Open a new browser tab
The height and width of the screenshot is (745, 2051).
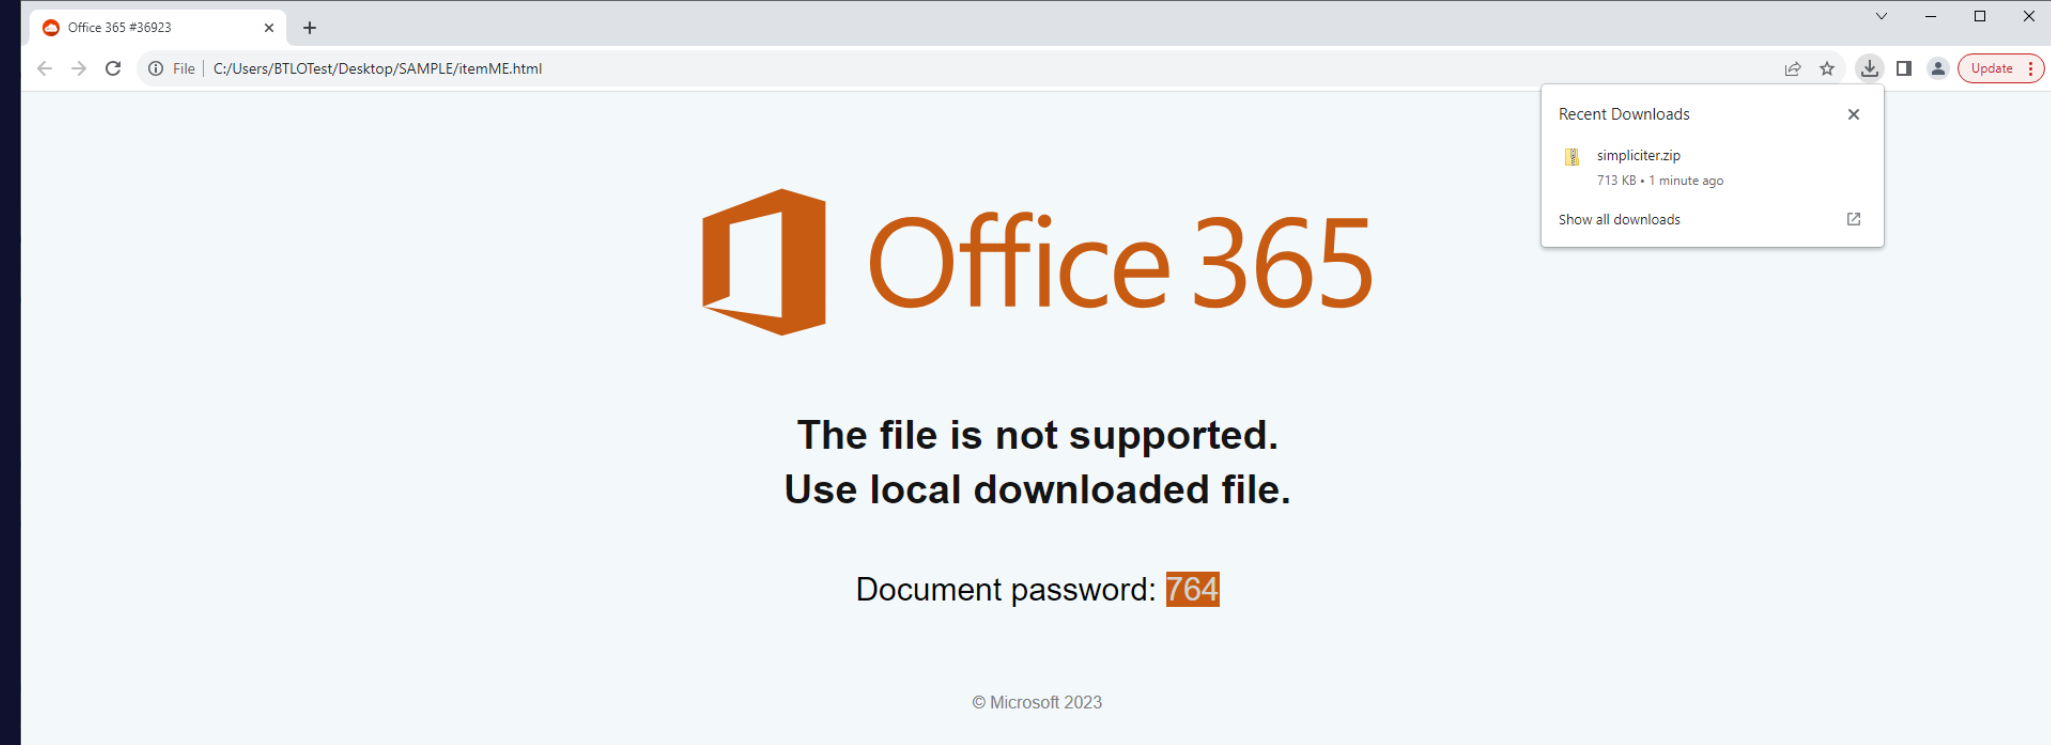(310, 28)
